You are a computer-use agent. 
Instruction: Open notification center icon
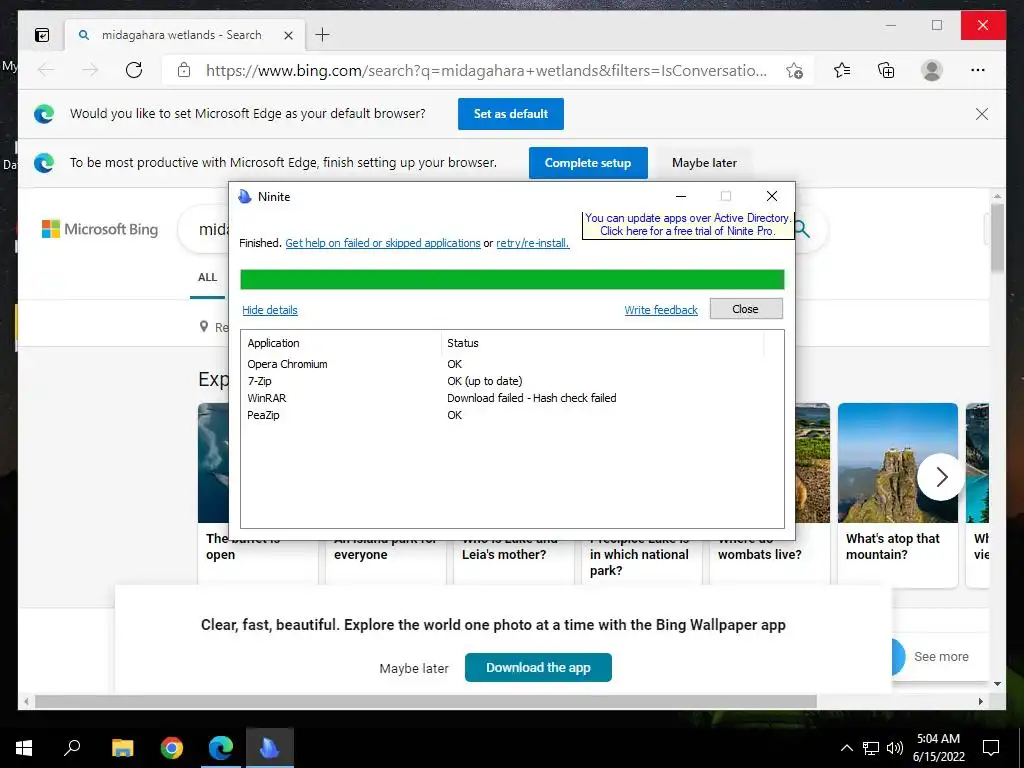pos(991,748)
